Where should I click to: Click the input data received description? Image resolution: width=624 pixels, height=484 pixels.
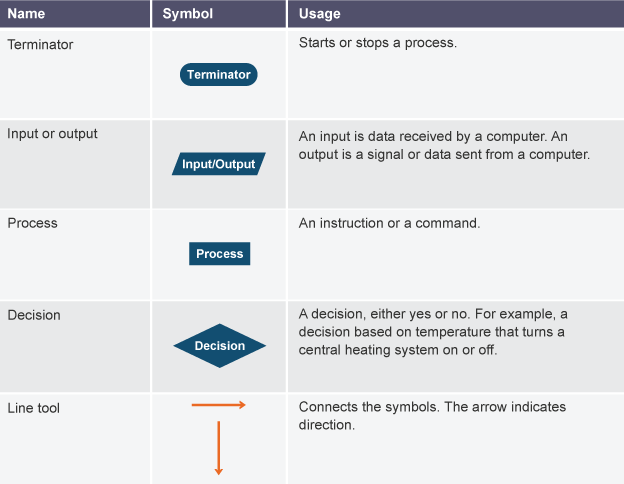(x=444, y=145)
